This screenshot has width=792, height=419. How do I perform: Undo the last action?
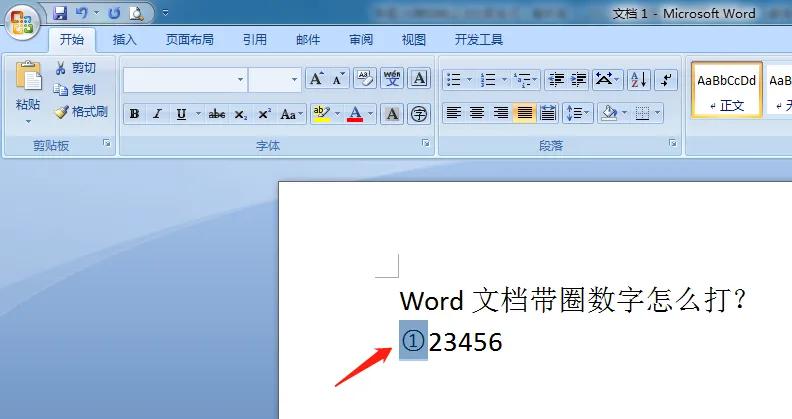click(81, 13)
